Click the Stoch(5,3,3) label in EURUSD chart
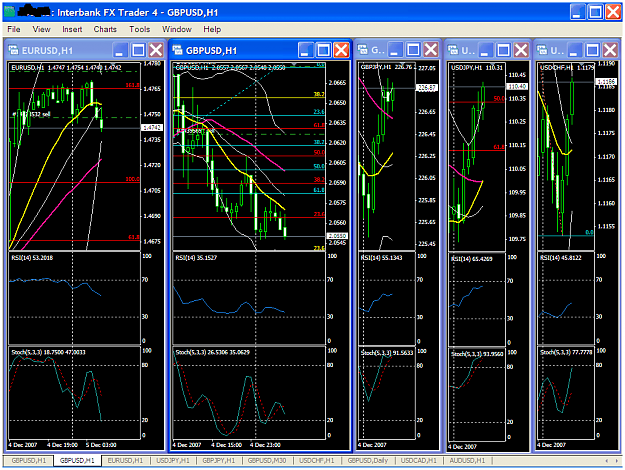 point(48,352)
